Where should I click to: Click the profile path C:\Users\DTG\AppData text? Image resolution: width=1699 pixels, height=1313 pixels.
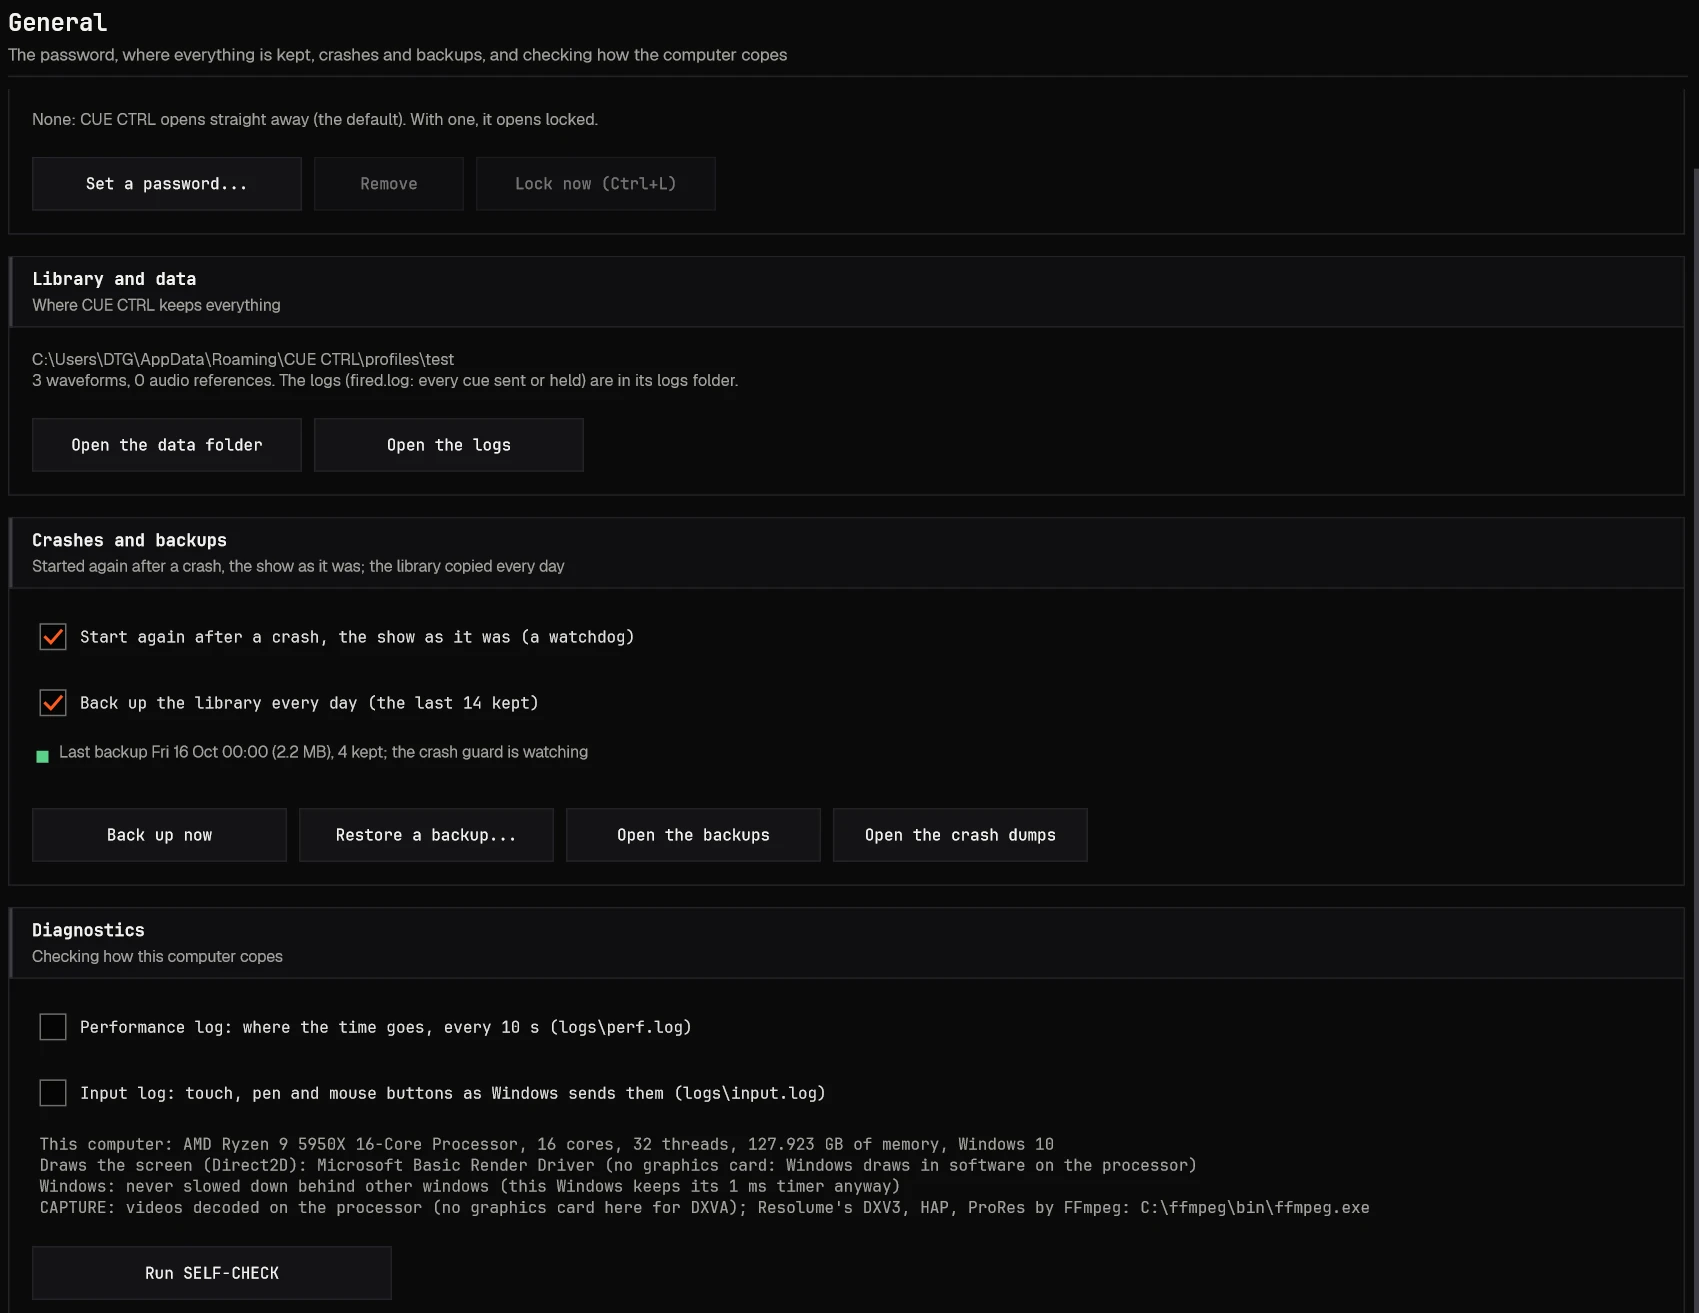pyautogui.click(x=243, y=359)
